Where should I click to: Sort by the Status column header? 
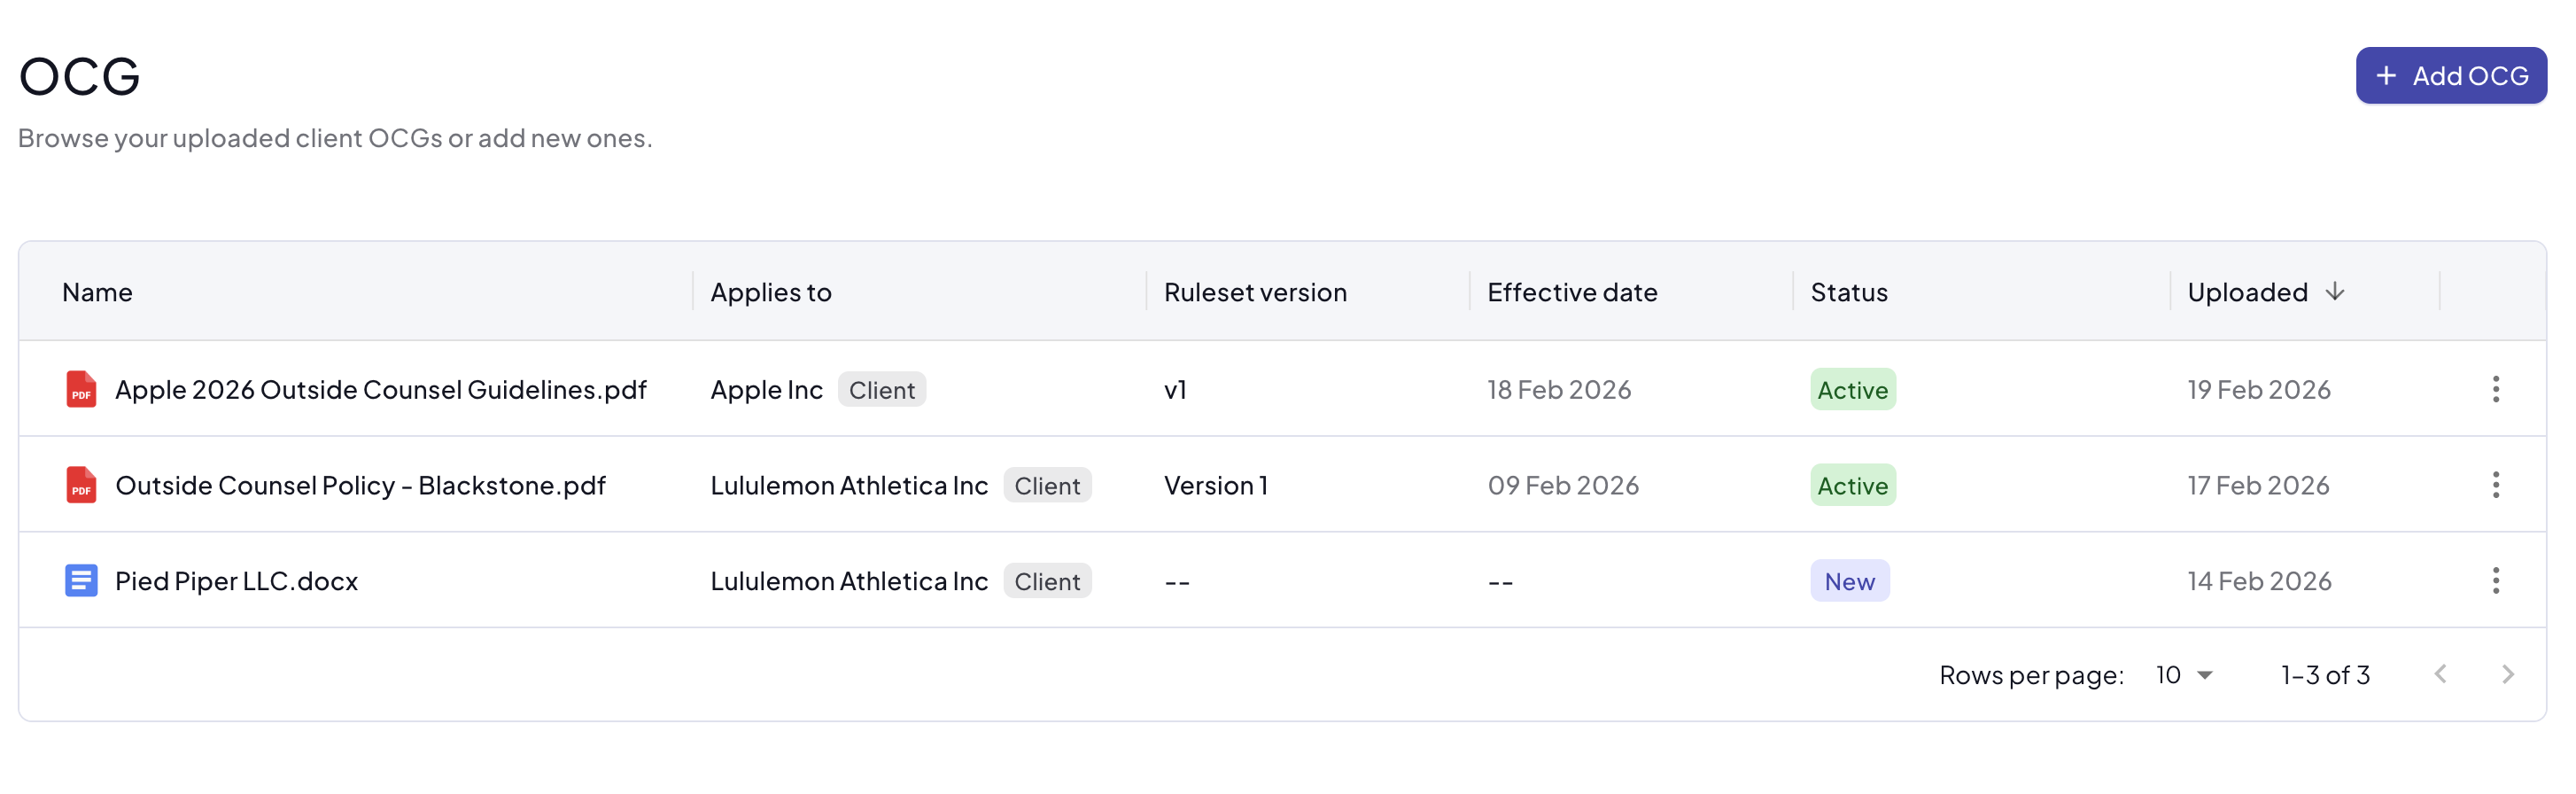[x=1848, y=292]
